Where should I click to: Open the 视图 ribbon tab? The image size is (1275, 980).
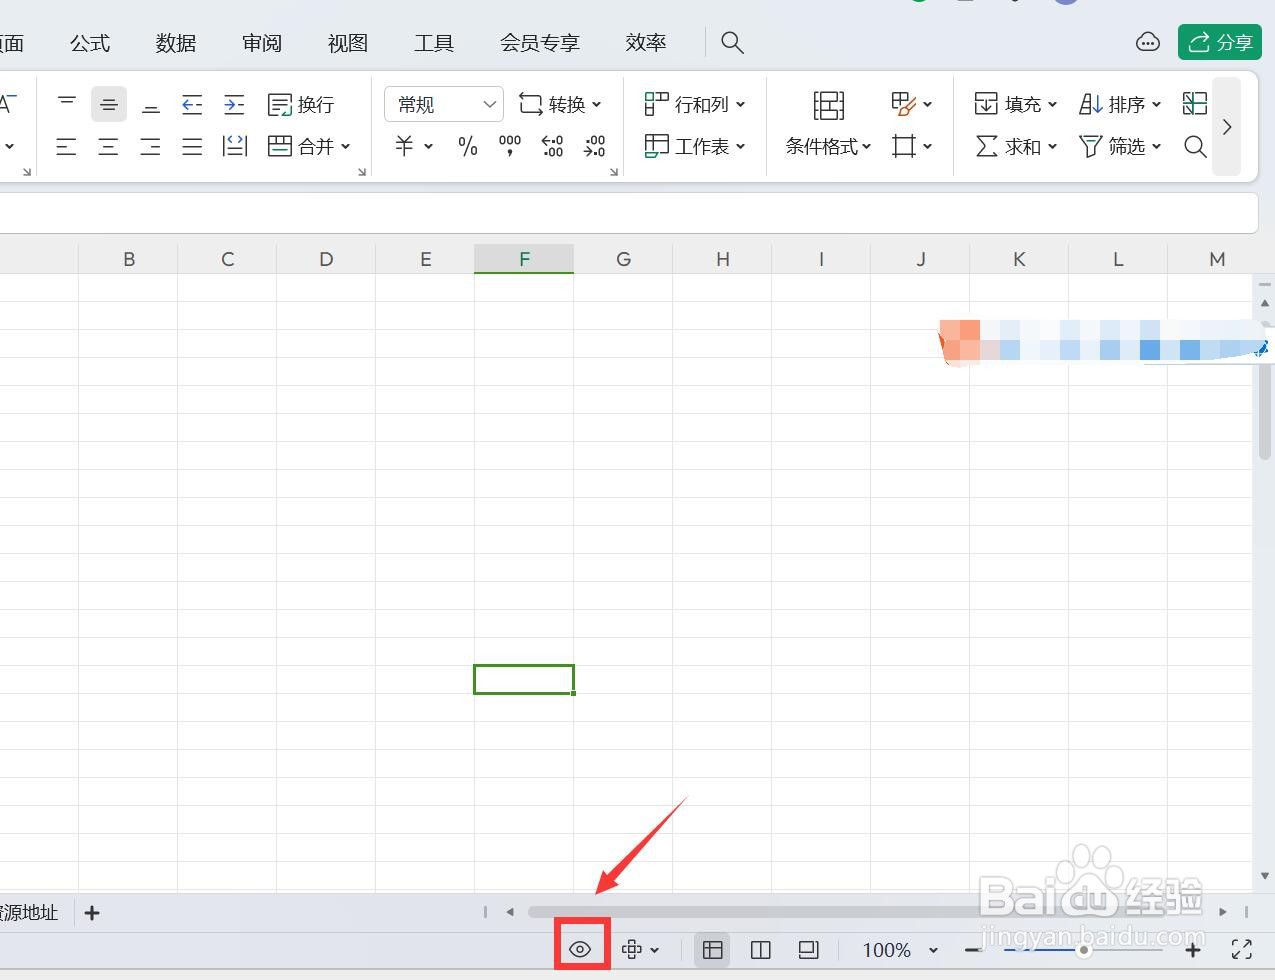coord(347,42)
